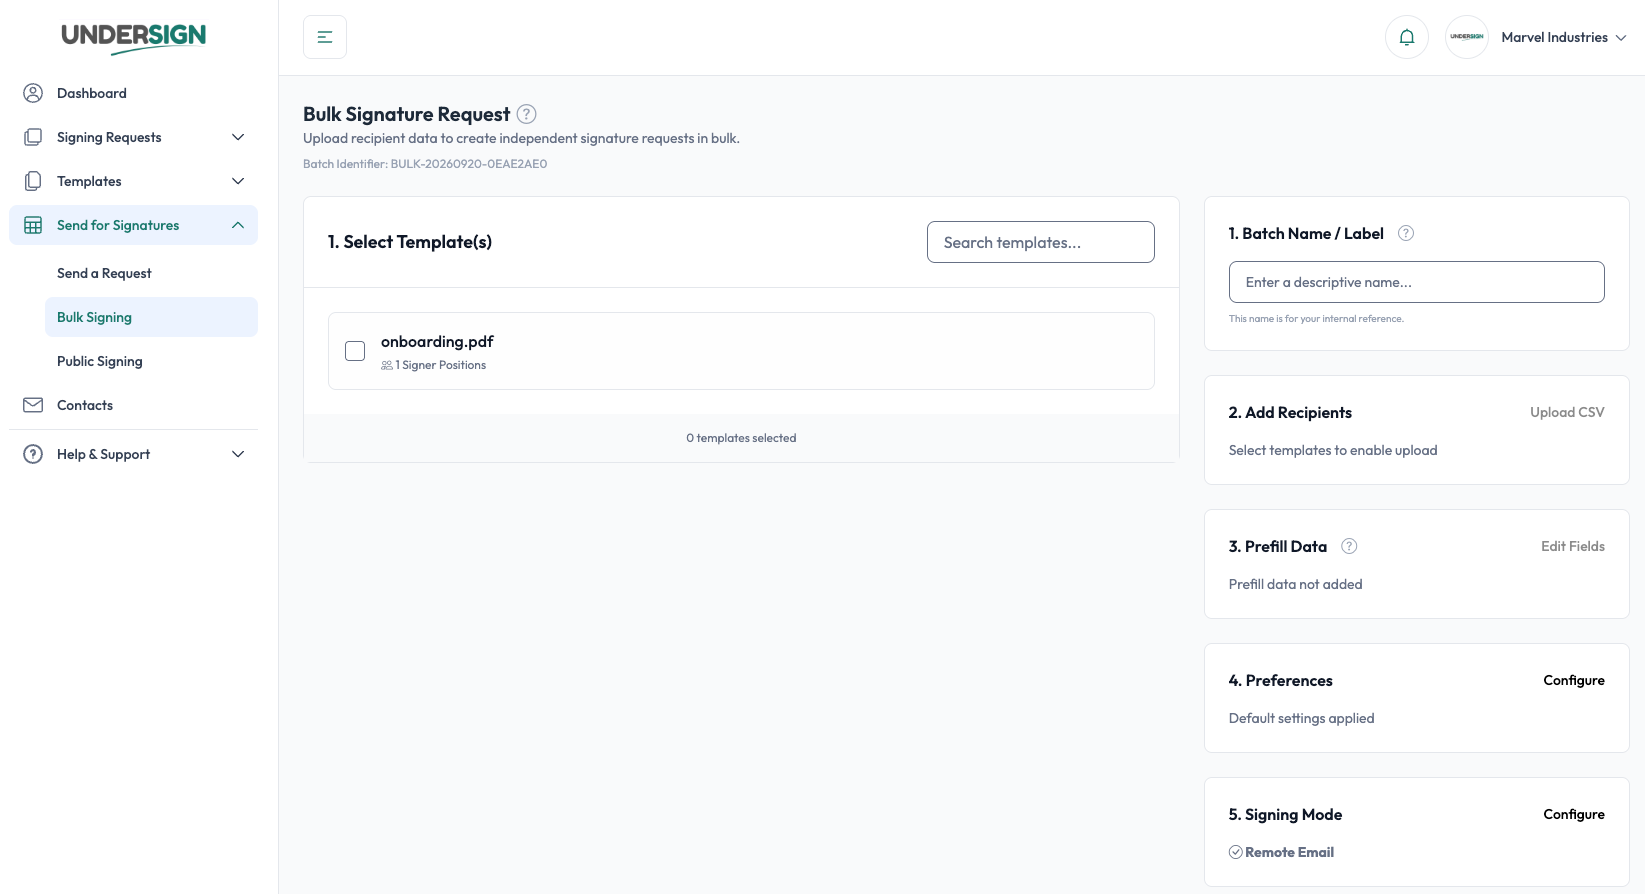Image resolution: width=1645 pixels, height=894 pixels.
Task: Open Contacts page
Action: tap(85, 405)
